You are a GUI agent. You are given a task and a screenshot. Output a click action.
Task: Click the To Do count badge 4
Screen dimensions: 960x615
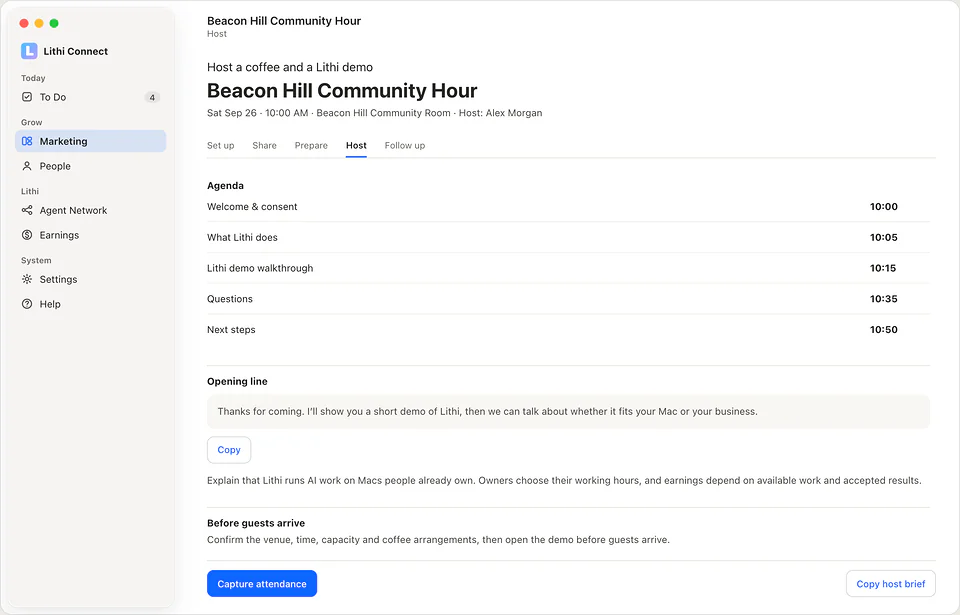(152, 97)
